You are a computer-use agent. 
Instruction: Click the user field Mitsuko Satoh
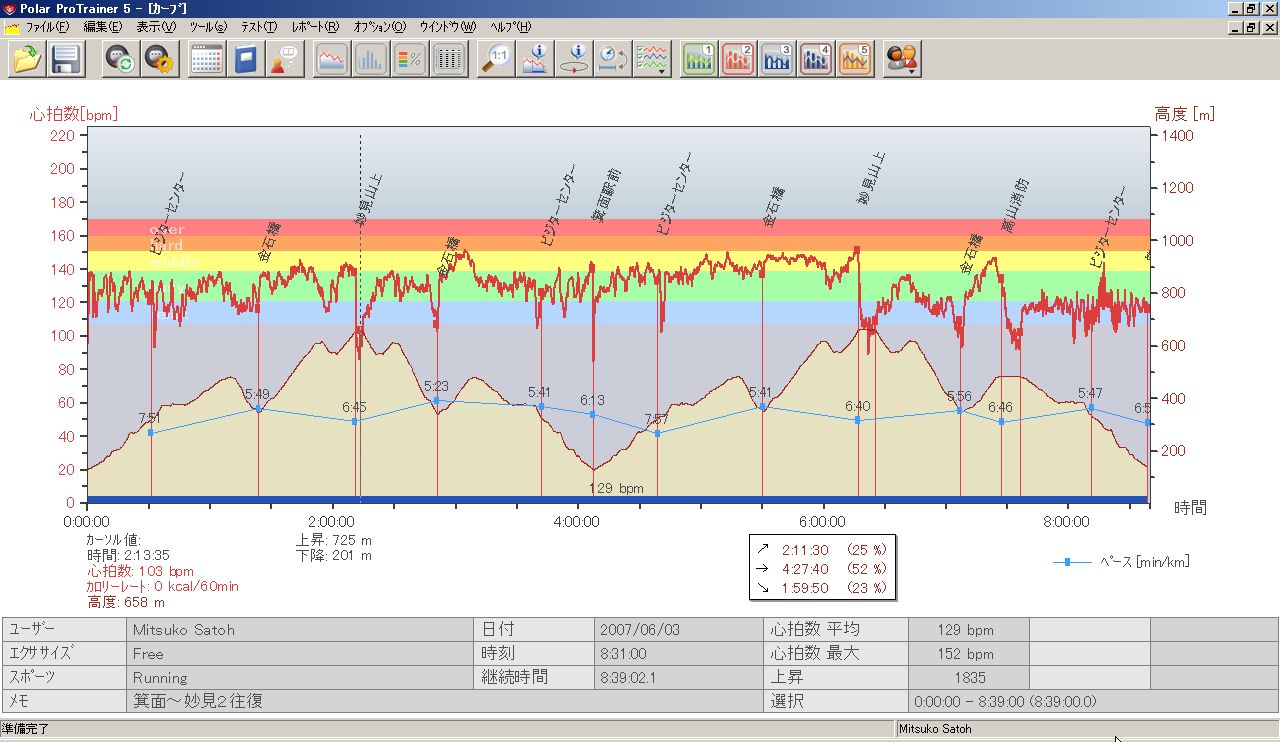(300, 630)
